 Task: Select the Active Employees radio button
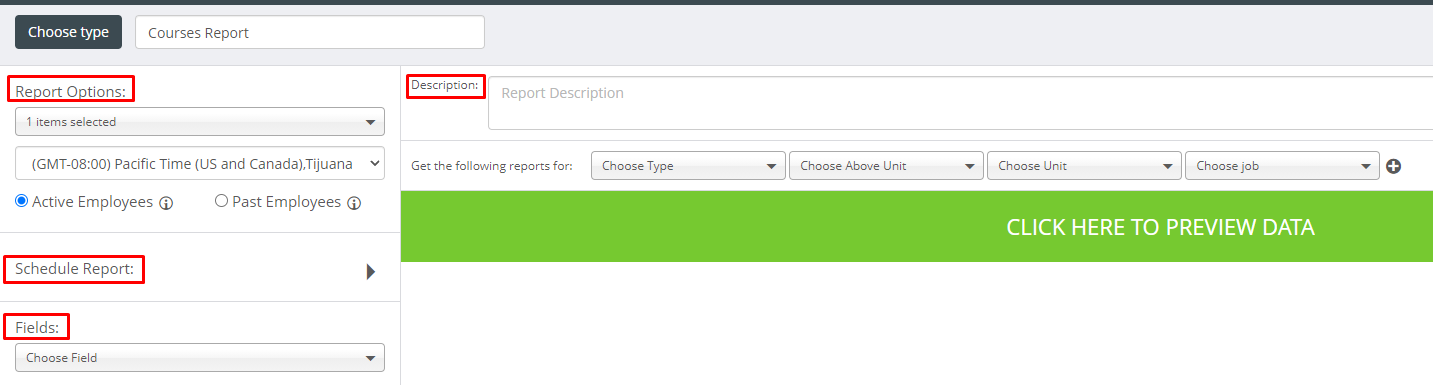click(22, 201)
